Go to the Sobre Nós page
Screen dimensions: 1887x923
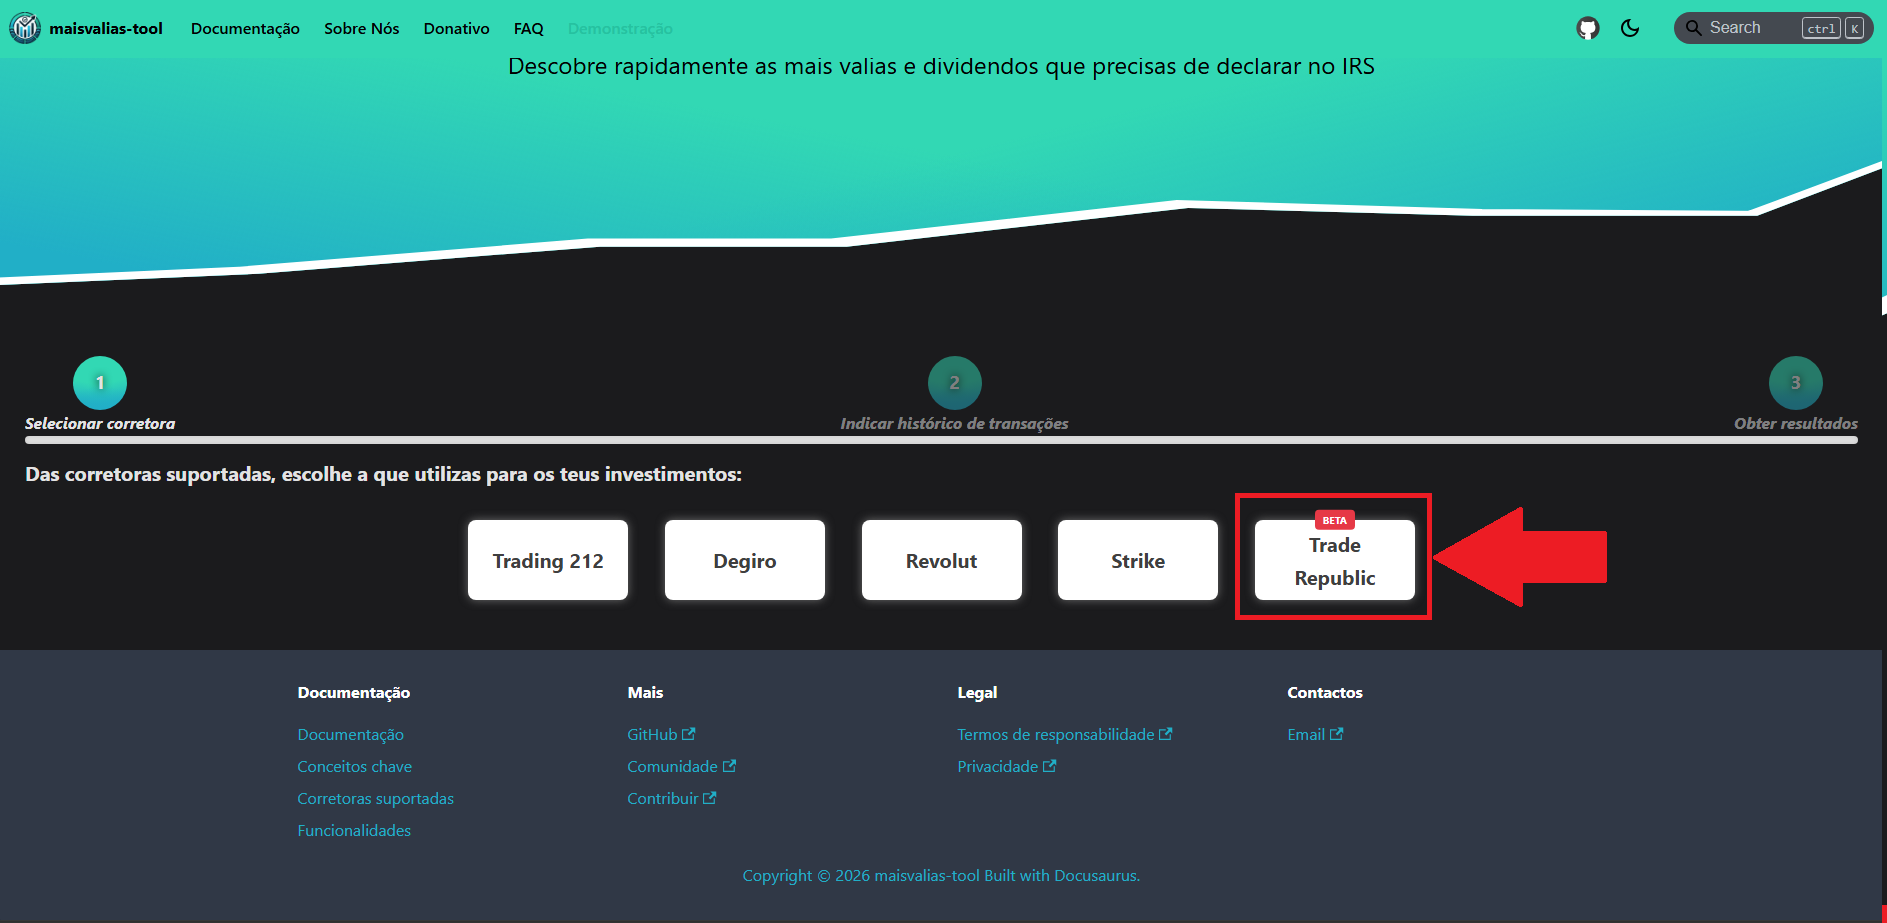361,29
